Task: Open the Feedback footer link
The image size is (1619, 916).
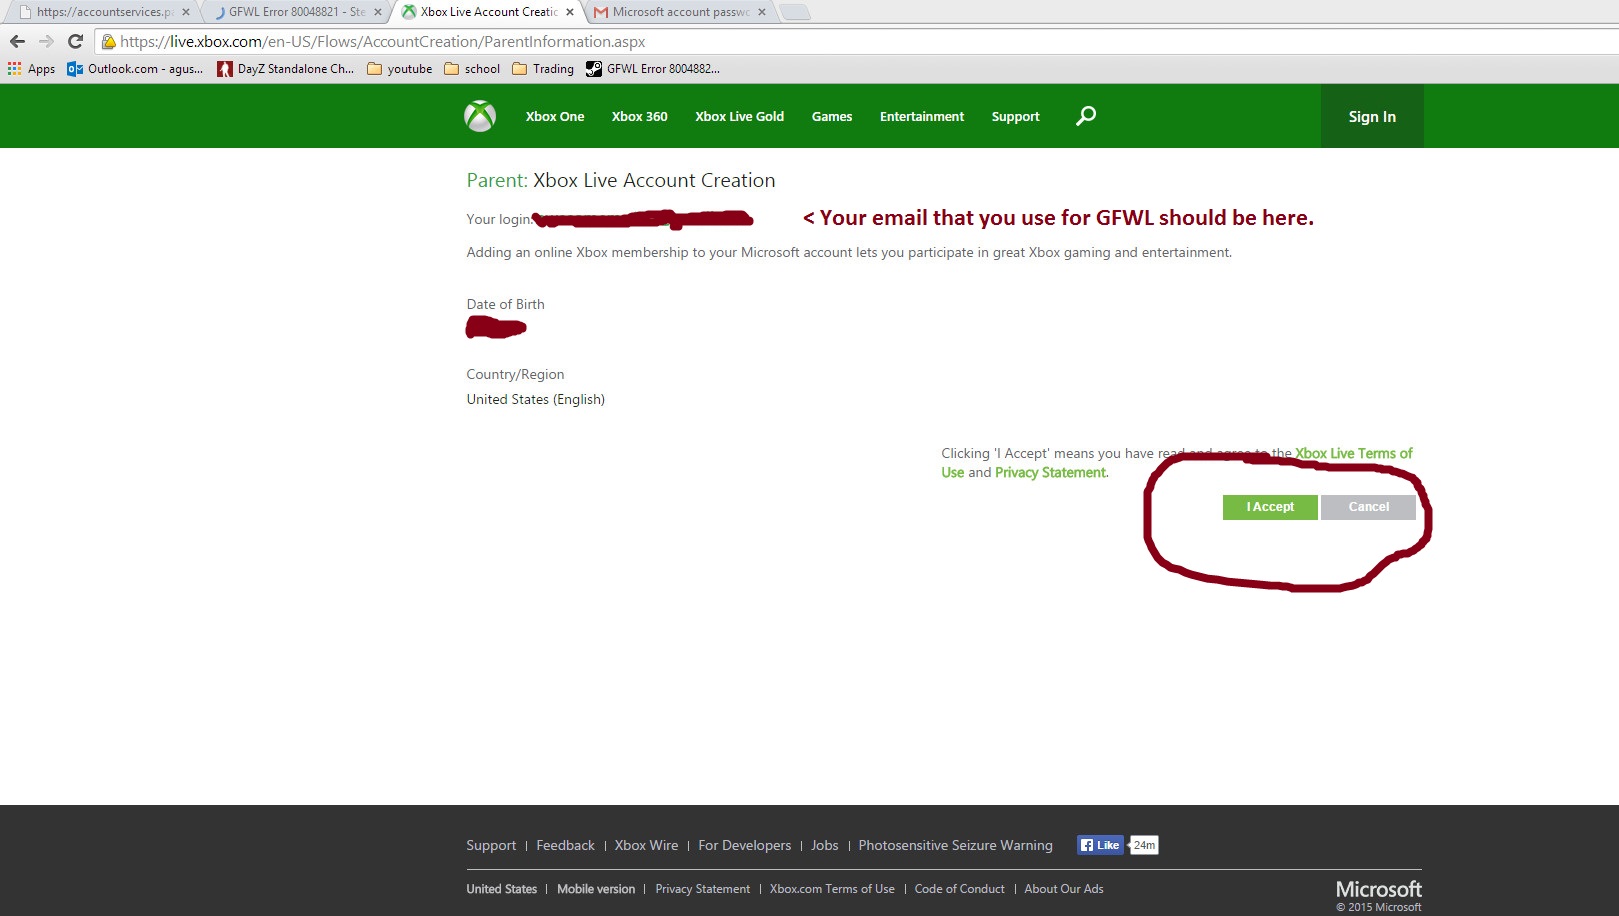Action: coord(565,845)
